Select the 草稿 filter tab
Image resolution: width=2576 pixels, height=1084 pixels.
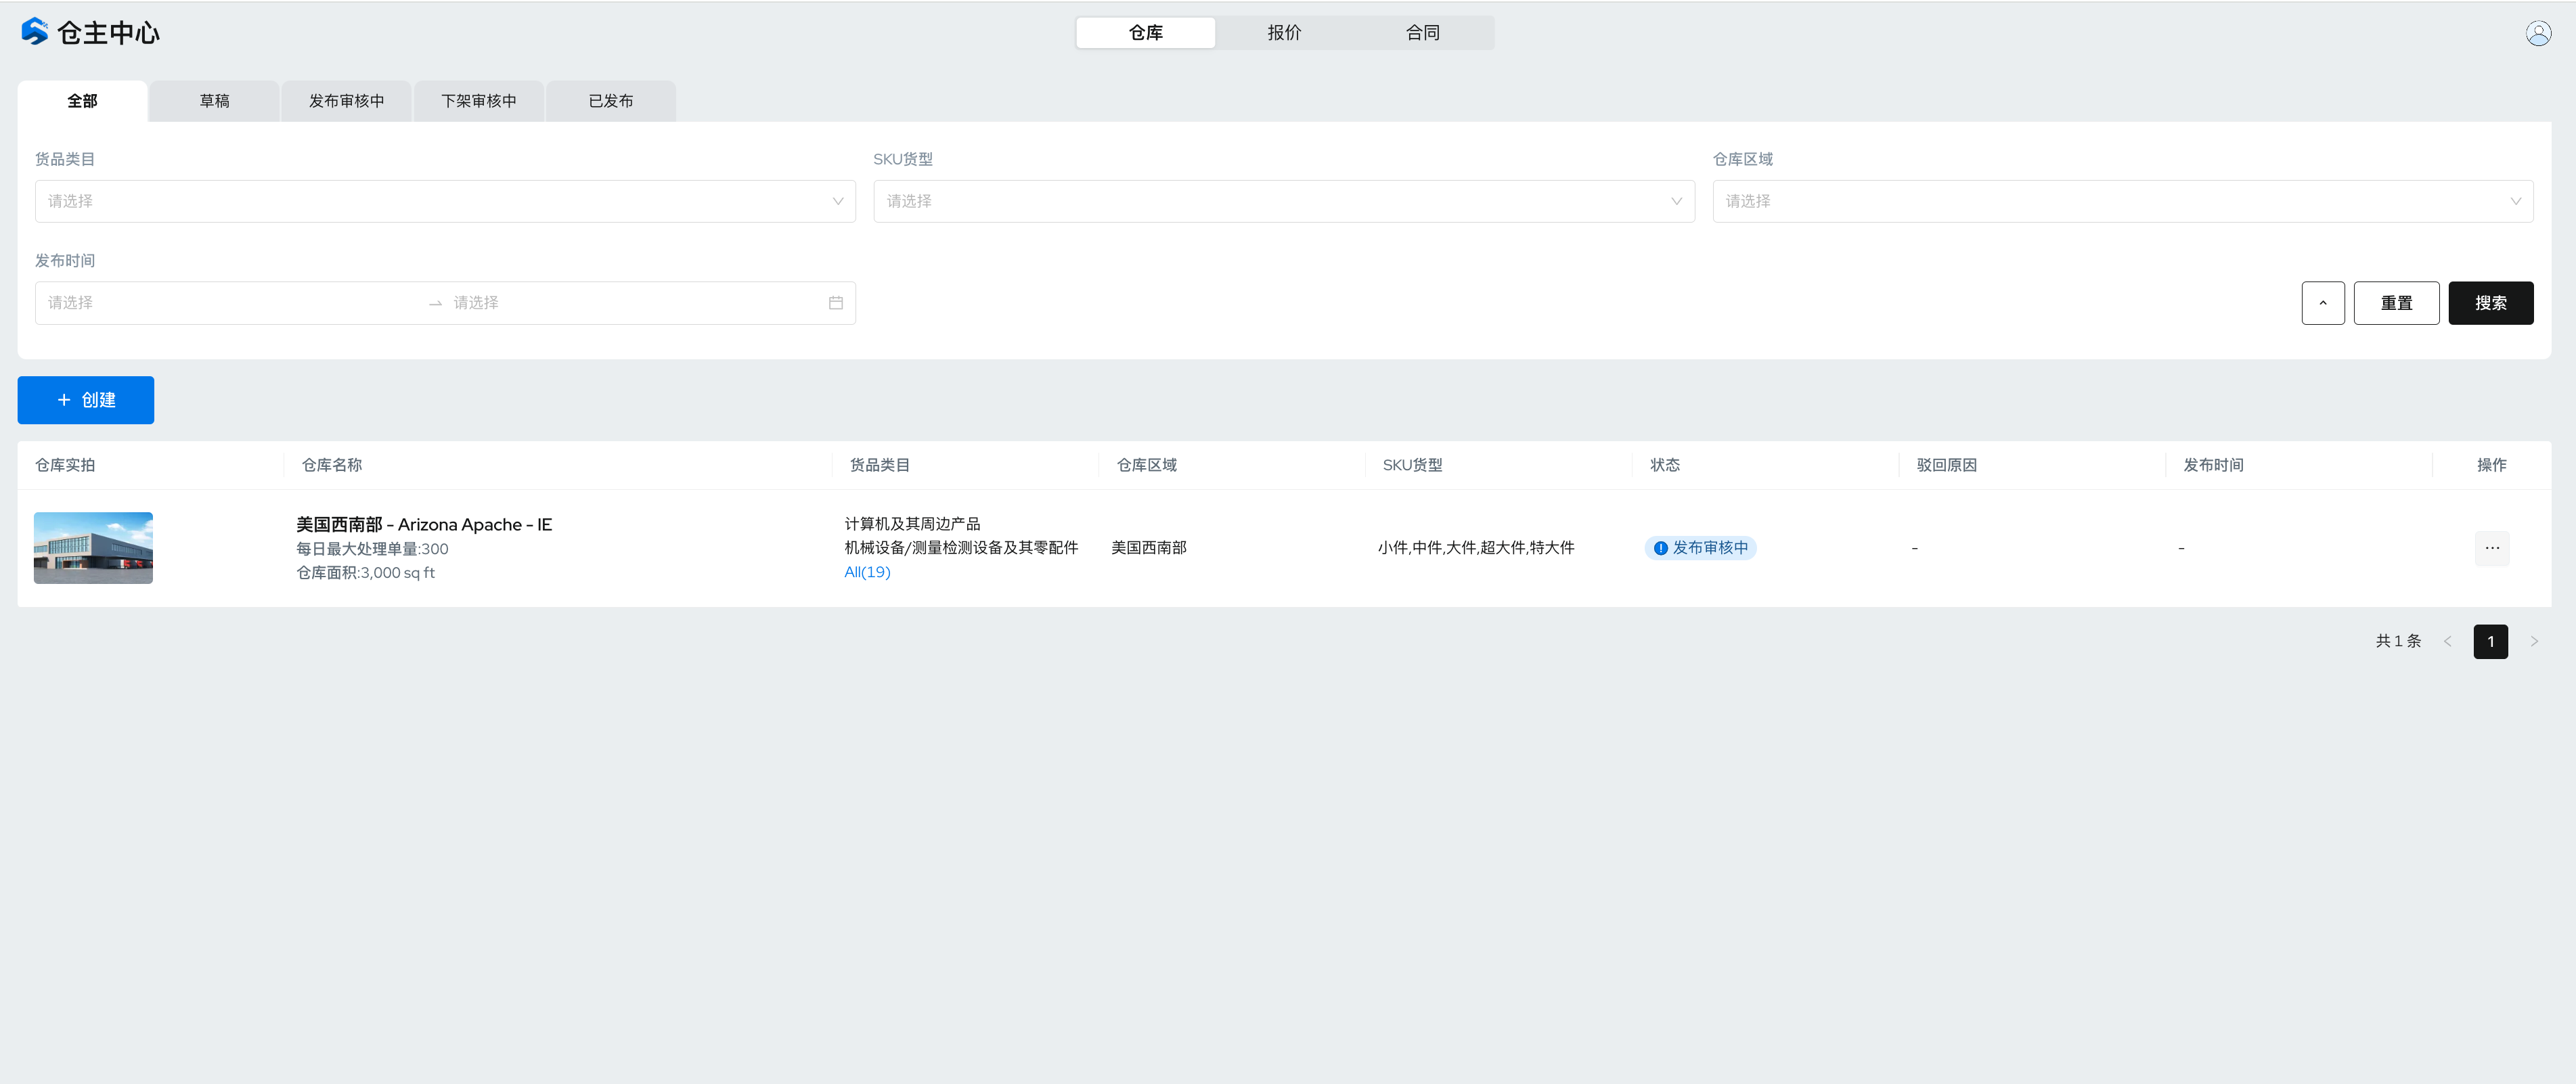214,101
